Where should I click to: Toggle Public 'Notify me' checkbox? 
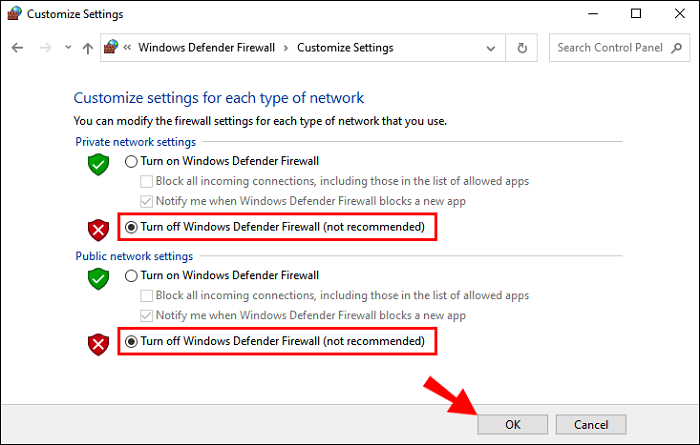(x=147, y=315)
